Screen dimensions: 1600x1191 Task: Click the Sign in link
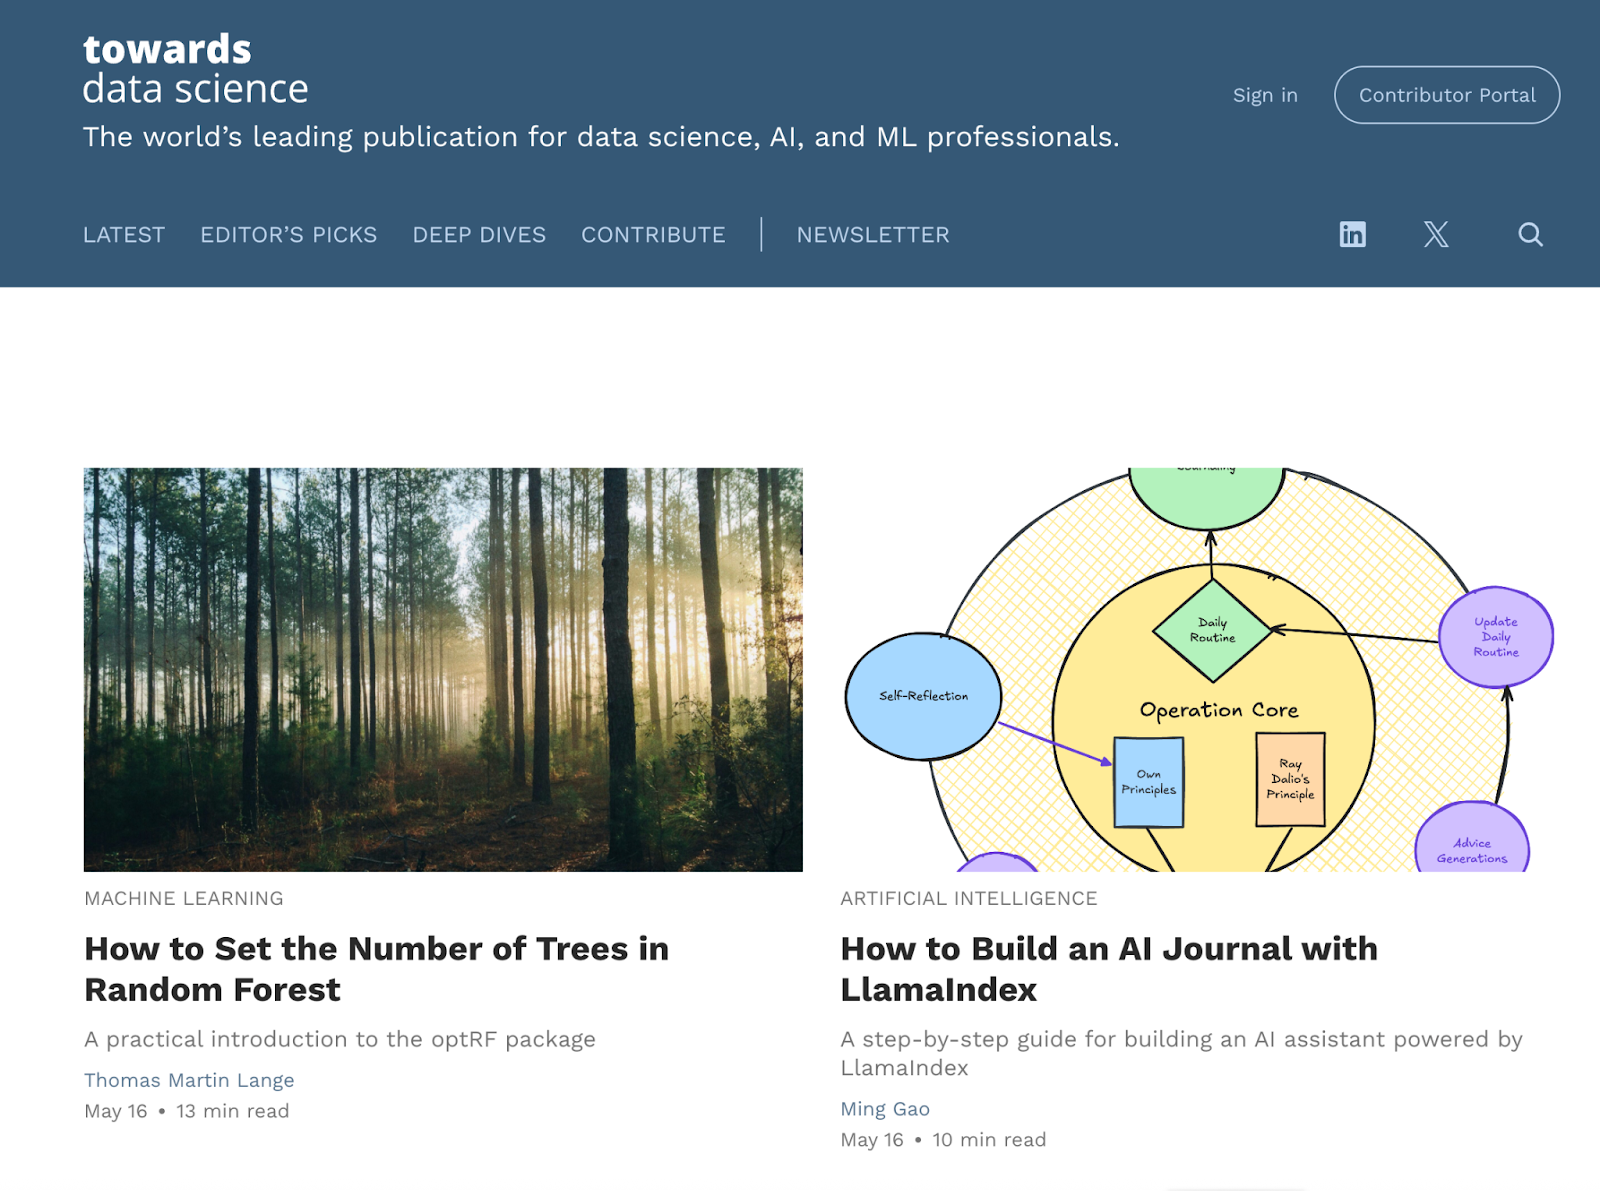tap(1265, 95)
